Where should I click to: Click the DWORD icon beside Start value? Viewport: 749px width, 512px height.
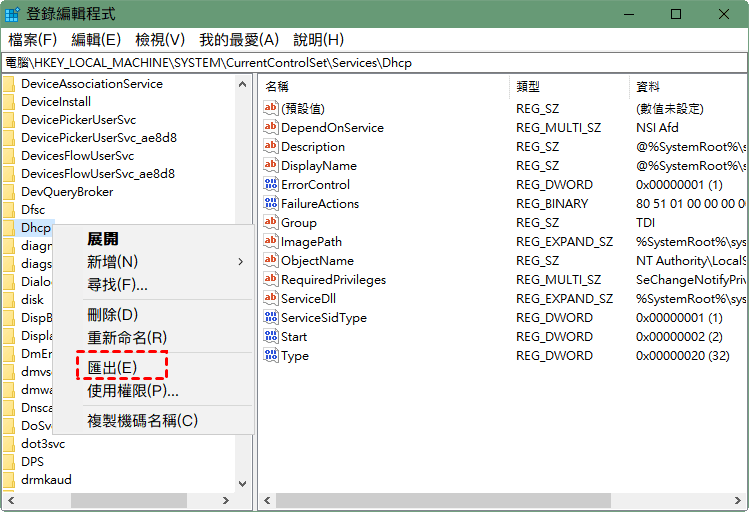270,337
